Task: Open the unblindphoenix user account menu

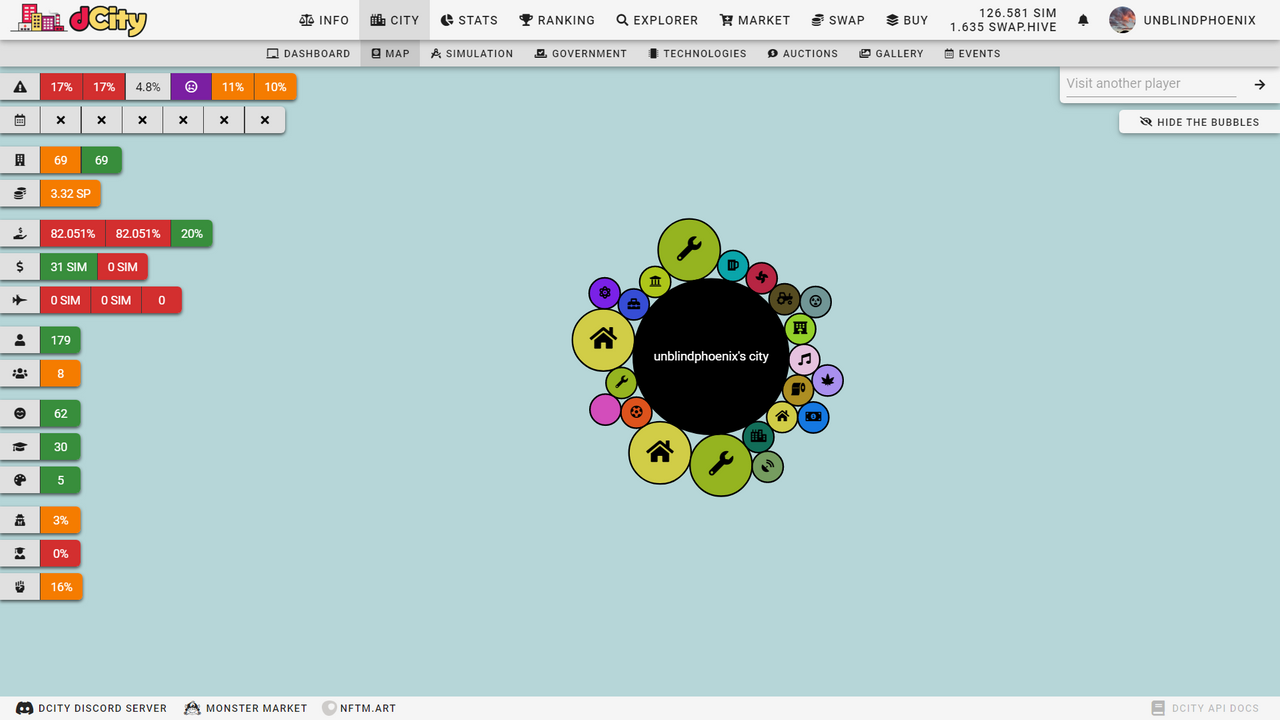Action: [x=1183, y=20]
